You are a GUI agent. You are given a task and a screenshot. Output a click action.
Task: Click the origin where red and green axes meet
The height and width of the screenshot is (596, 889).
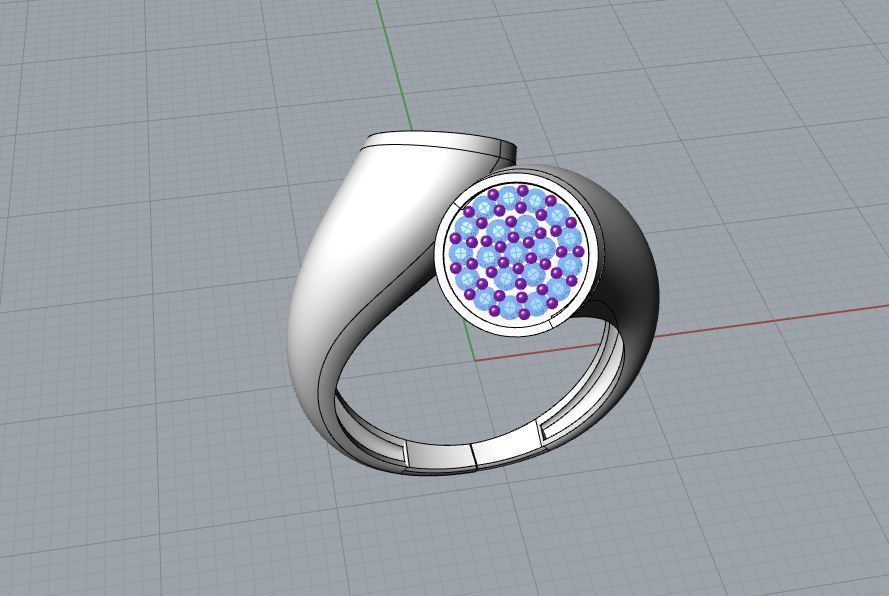pyautogui.click(x=474, y=359)
